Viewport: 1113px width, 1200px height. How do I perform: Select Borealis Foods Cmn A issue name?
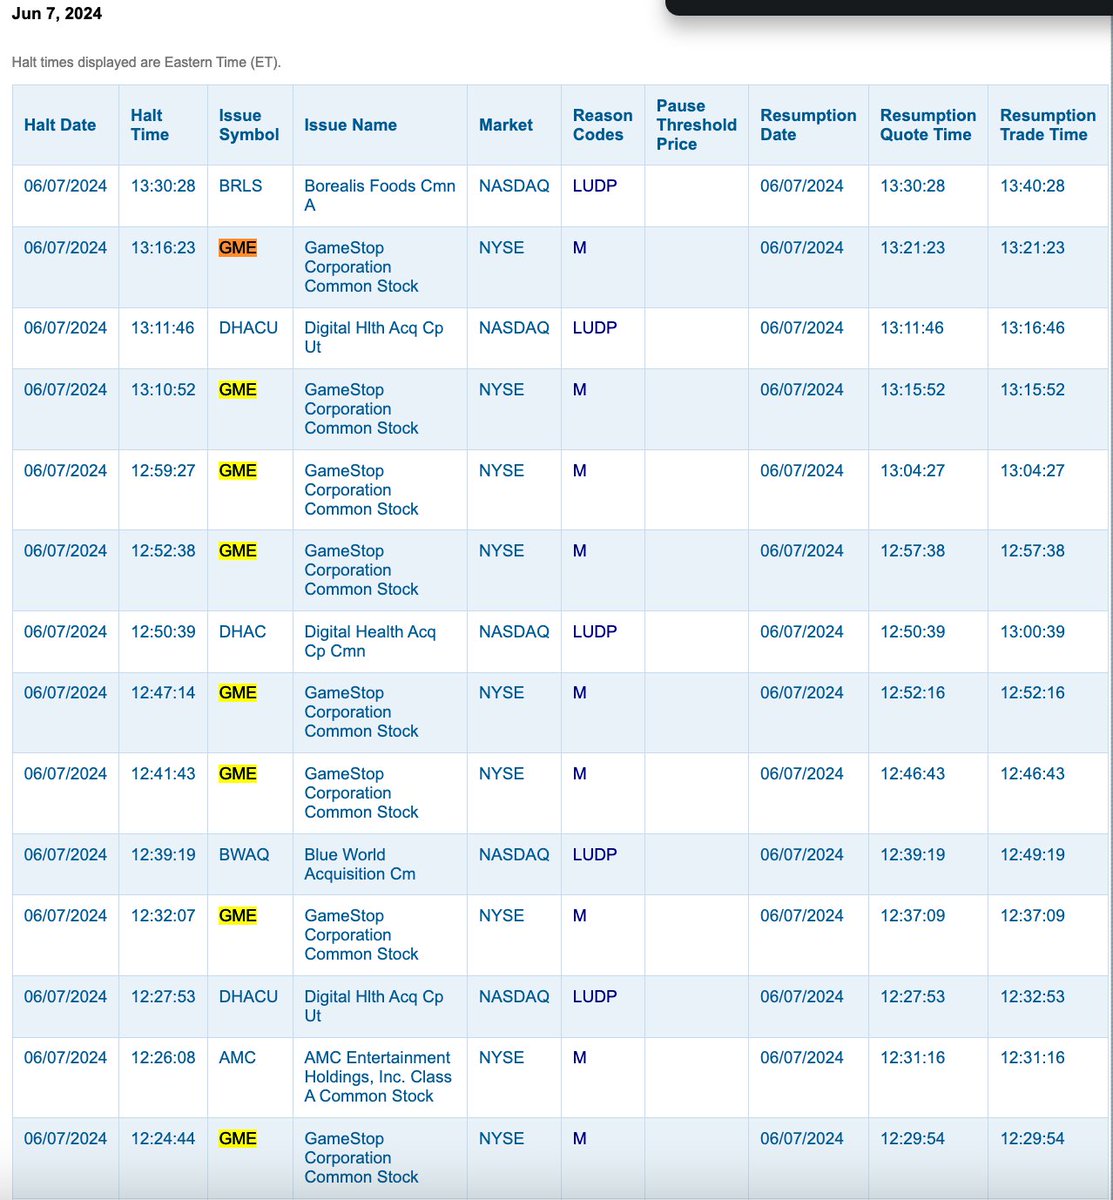(380, 195)
